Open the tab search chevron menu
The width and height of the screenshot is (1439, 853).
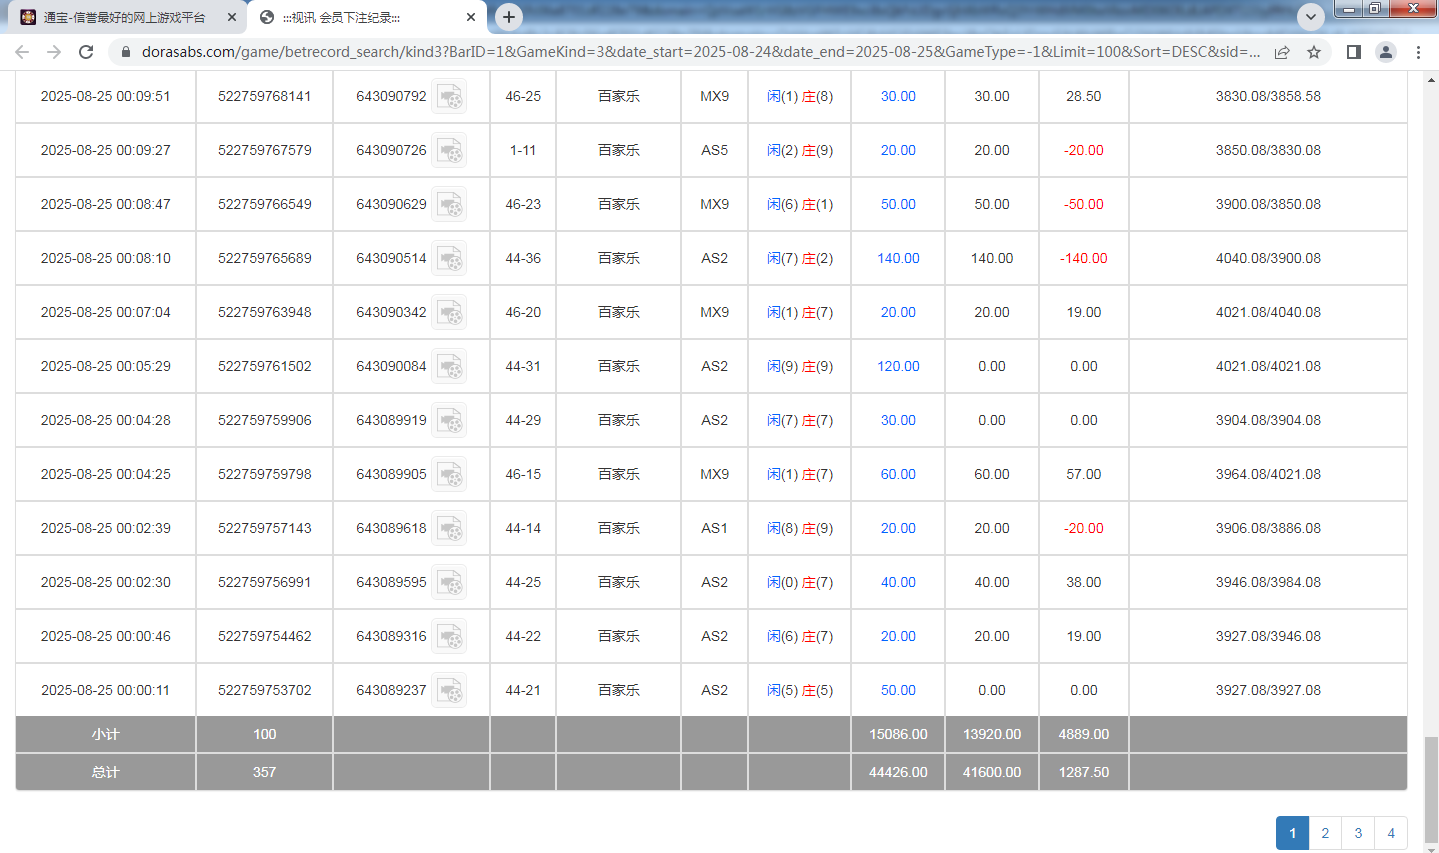pyautogui.click(x=1310, y=16)
